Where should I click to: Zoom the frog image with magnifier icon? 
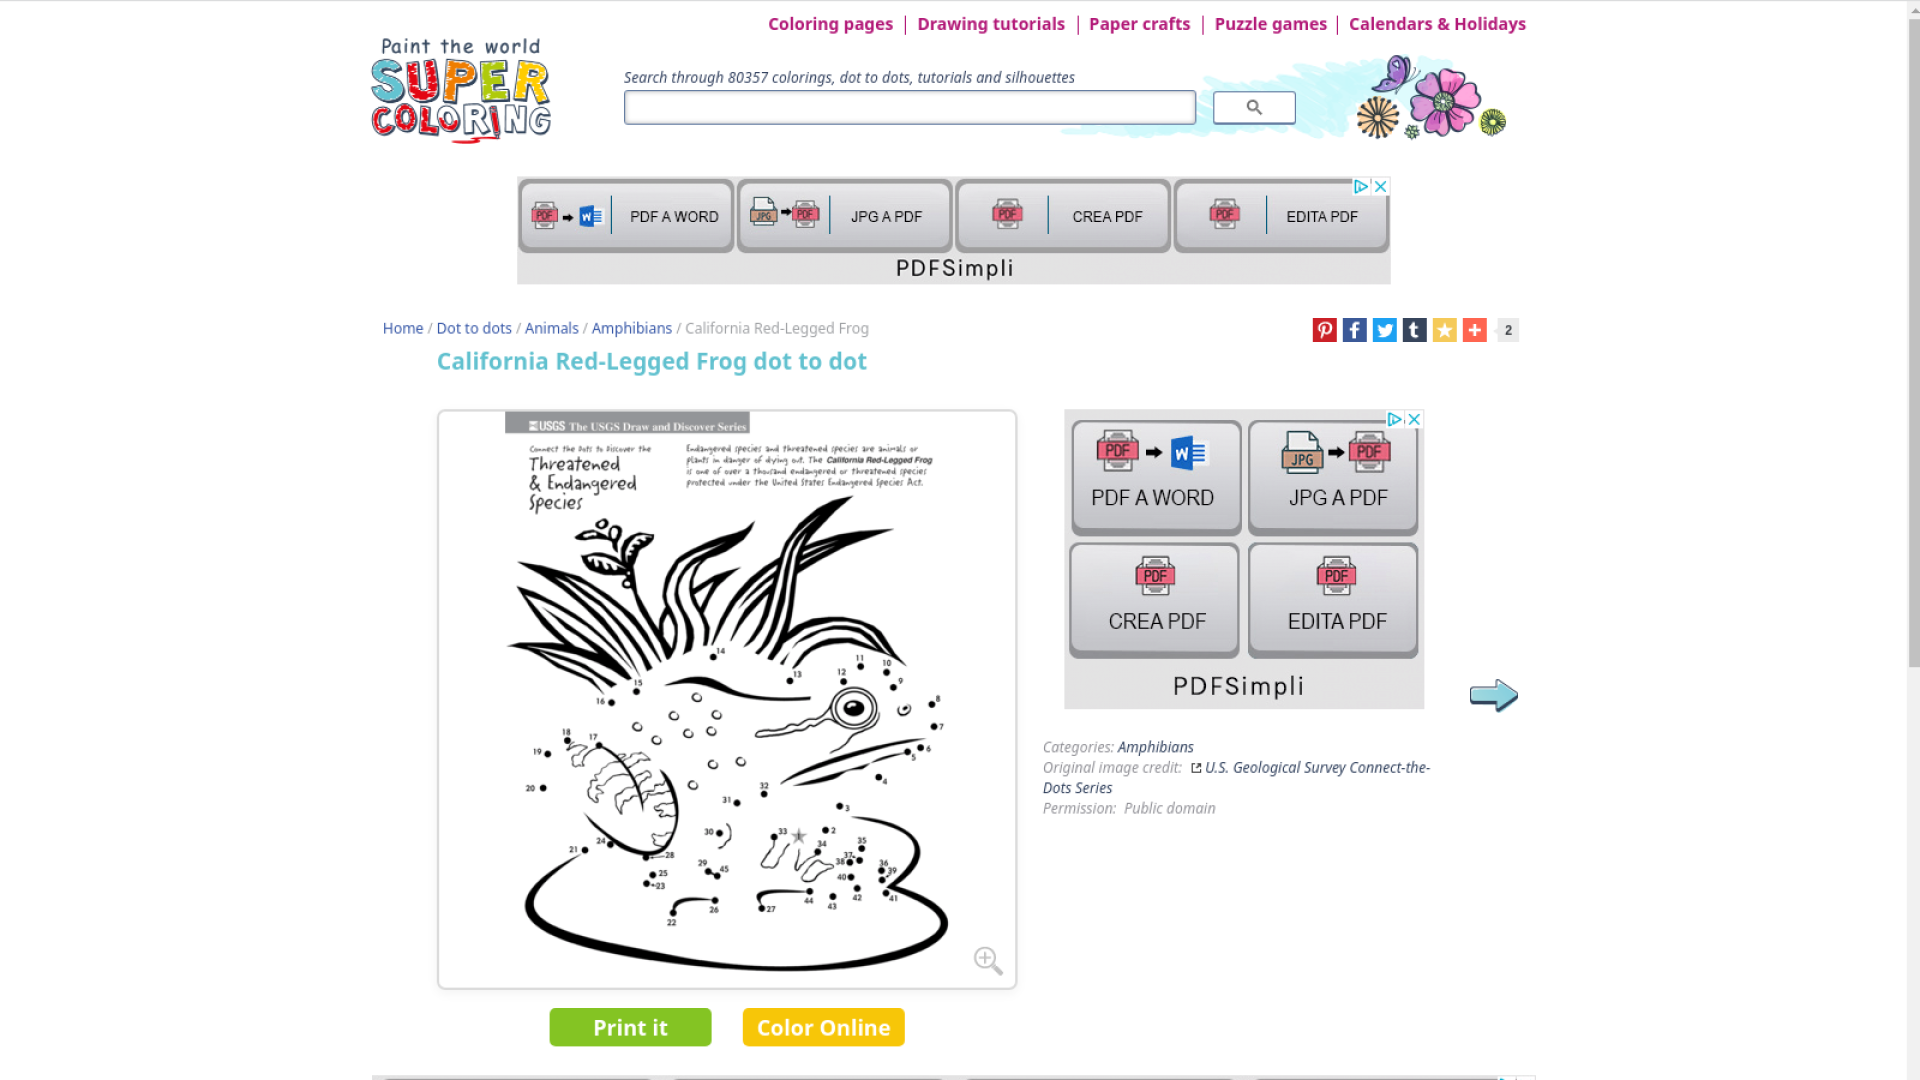click(988, 960)
